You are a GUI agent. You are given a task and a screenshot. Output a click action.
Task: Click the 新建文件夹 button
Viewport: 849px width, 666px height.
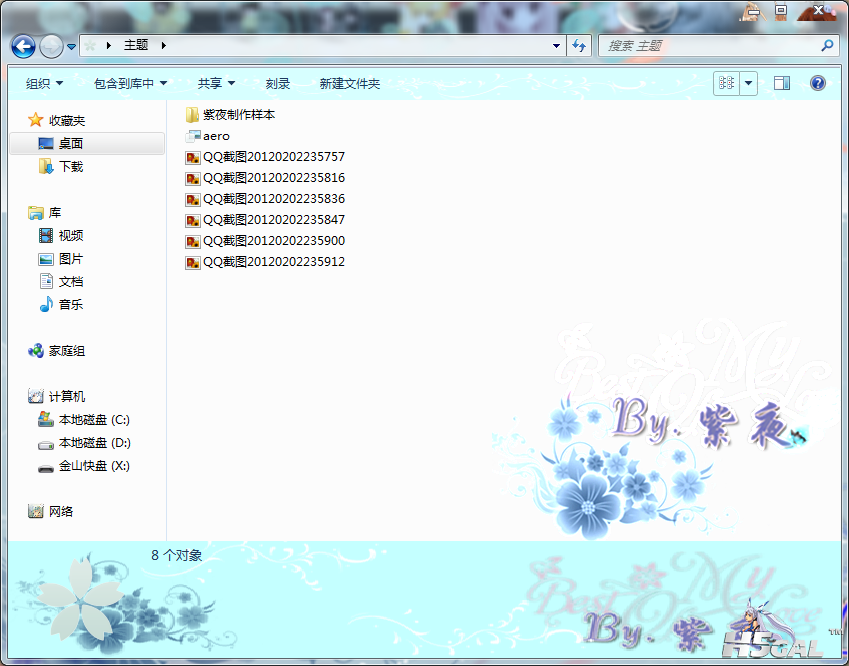[x=350, y=84]
